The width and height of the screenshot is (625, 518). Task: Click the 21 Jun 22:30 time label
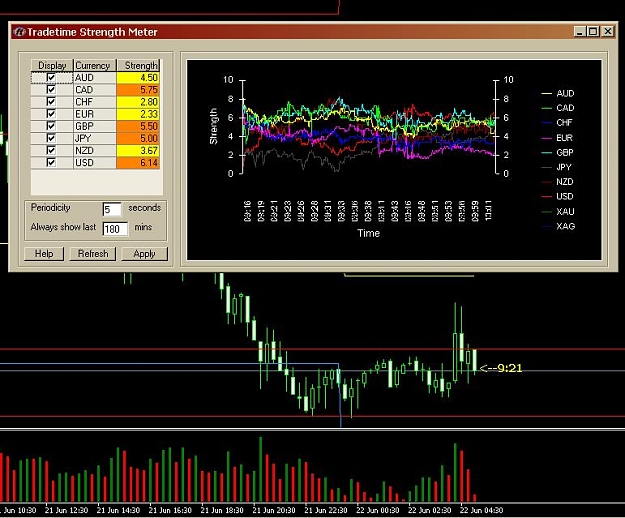click(326, 510)
